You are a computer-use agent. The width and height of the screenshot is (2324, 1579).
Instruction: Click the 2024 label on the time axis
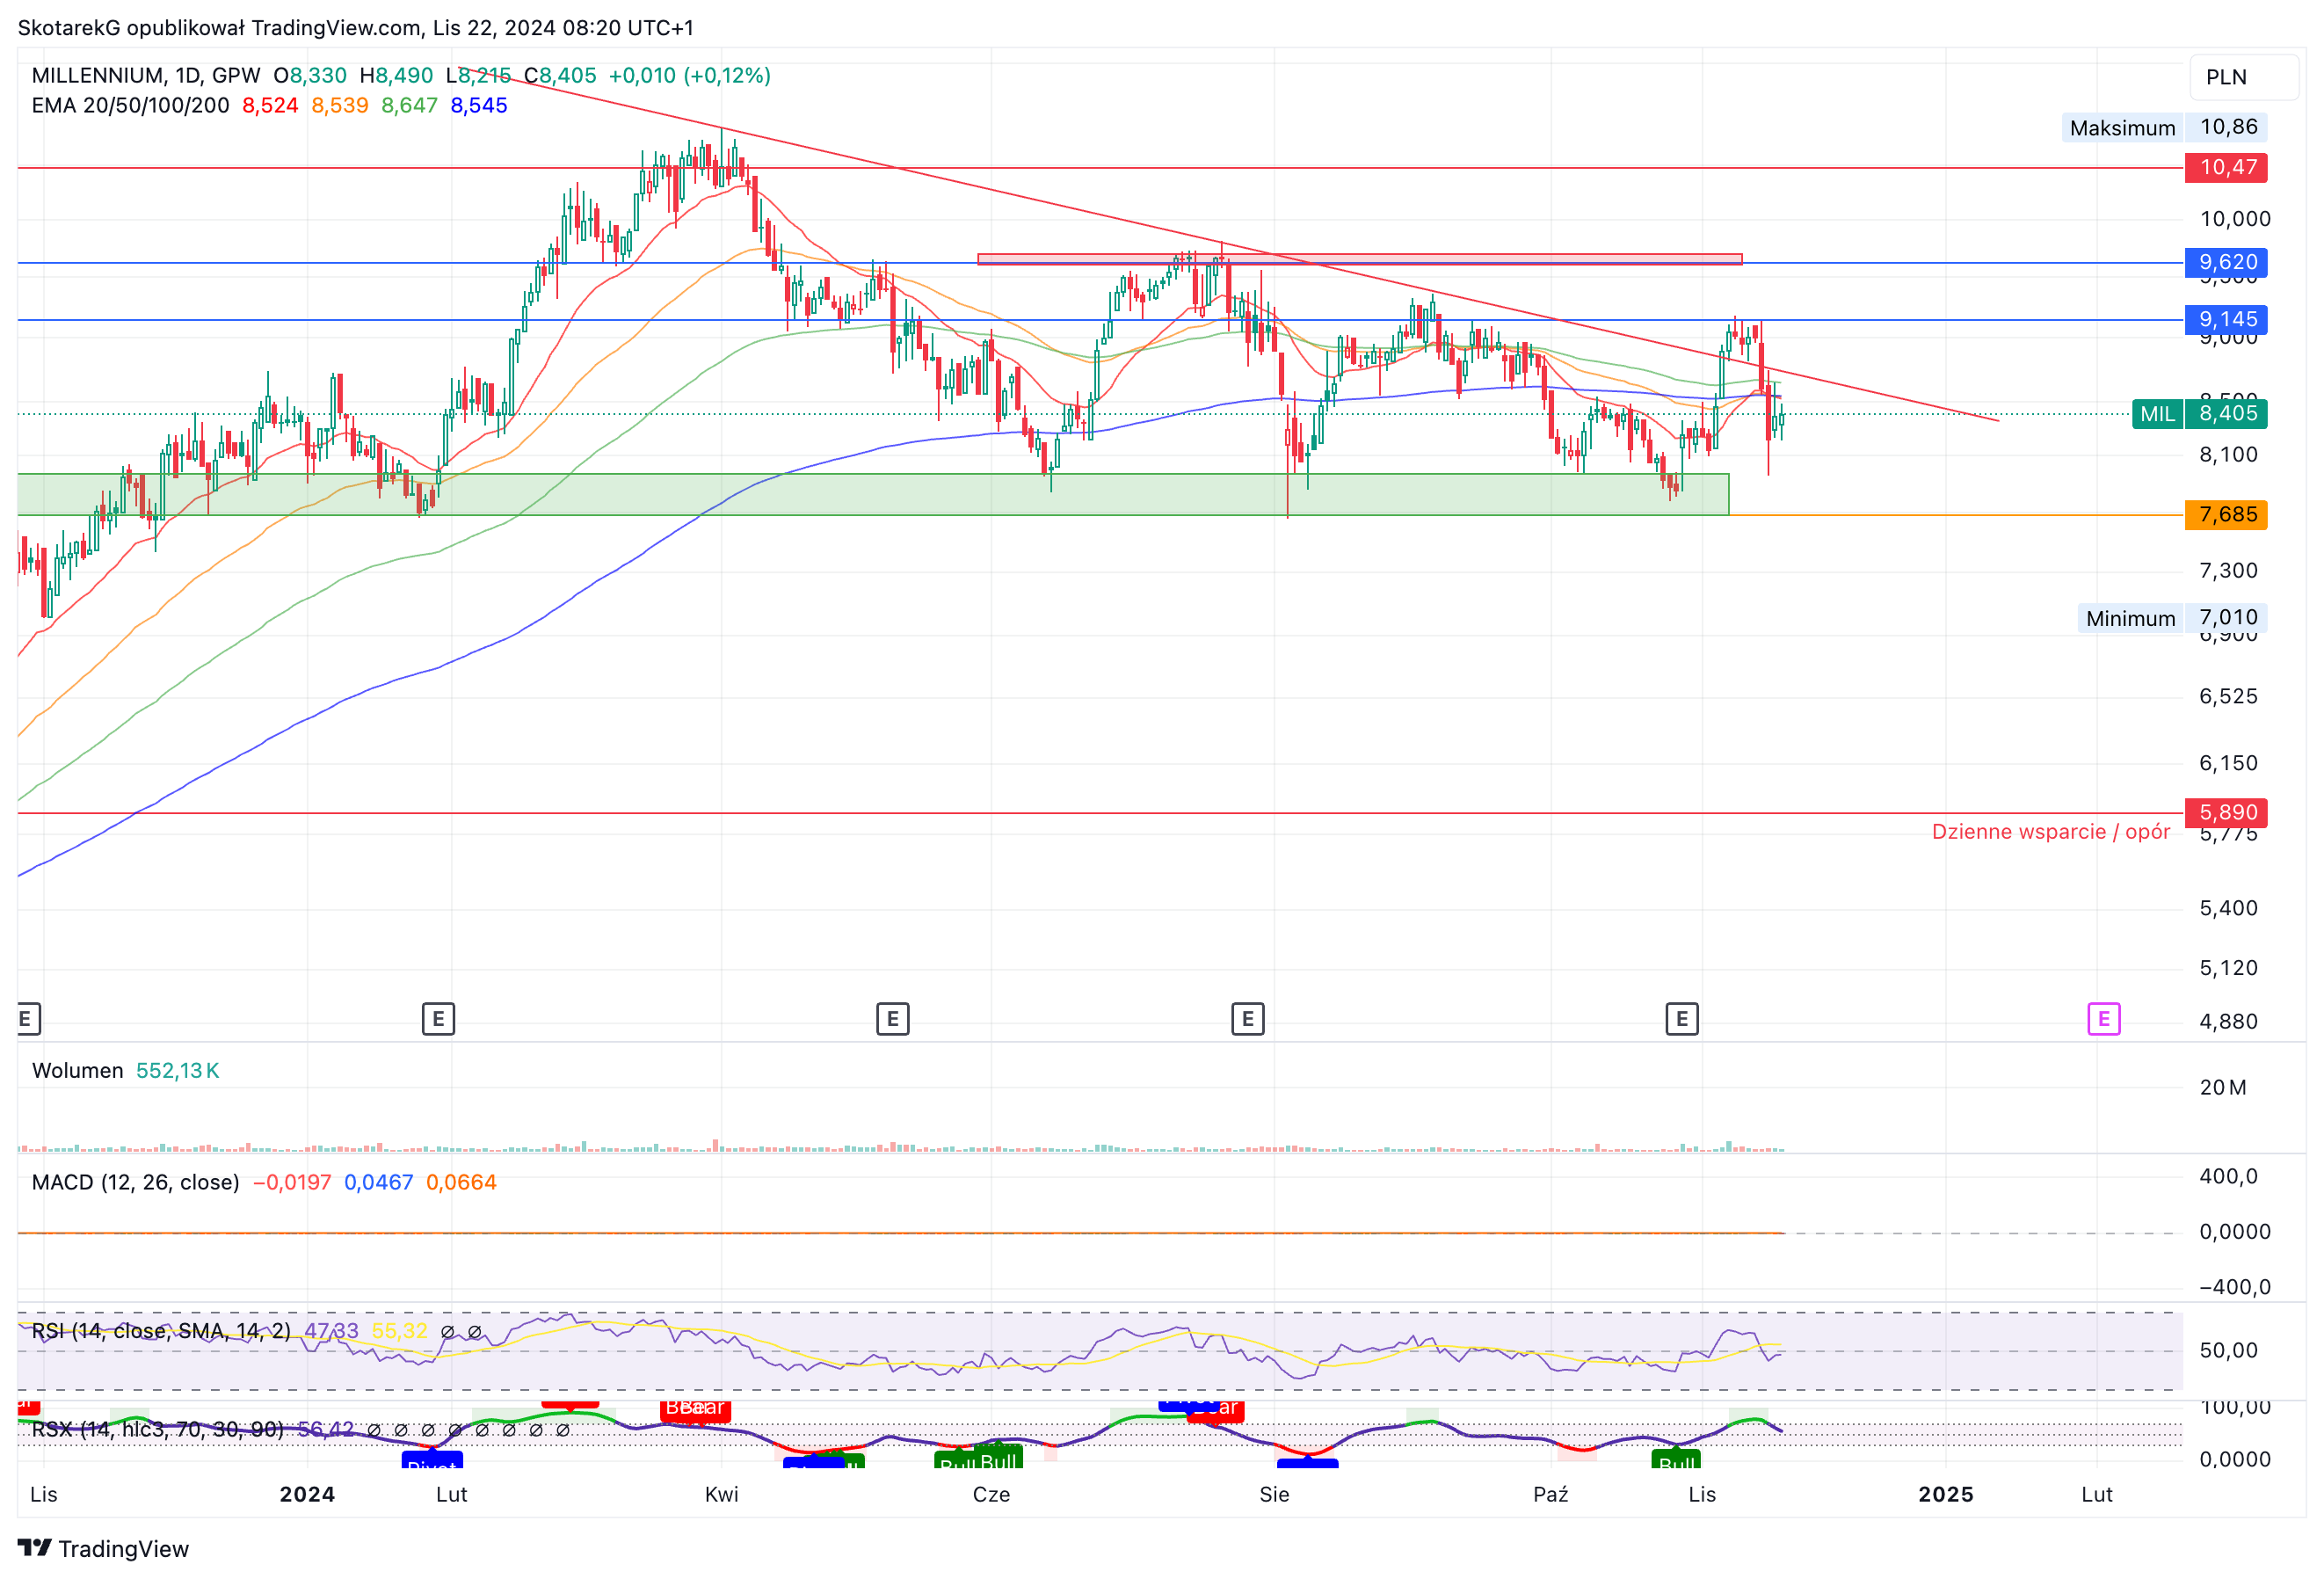click(307, 1494)
